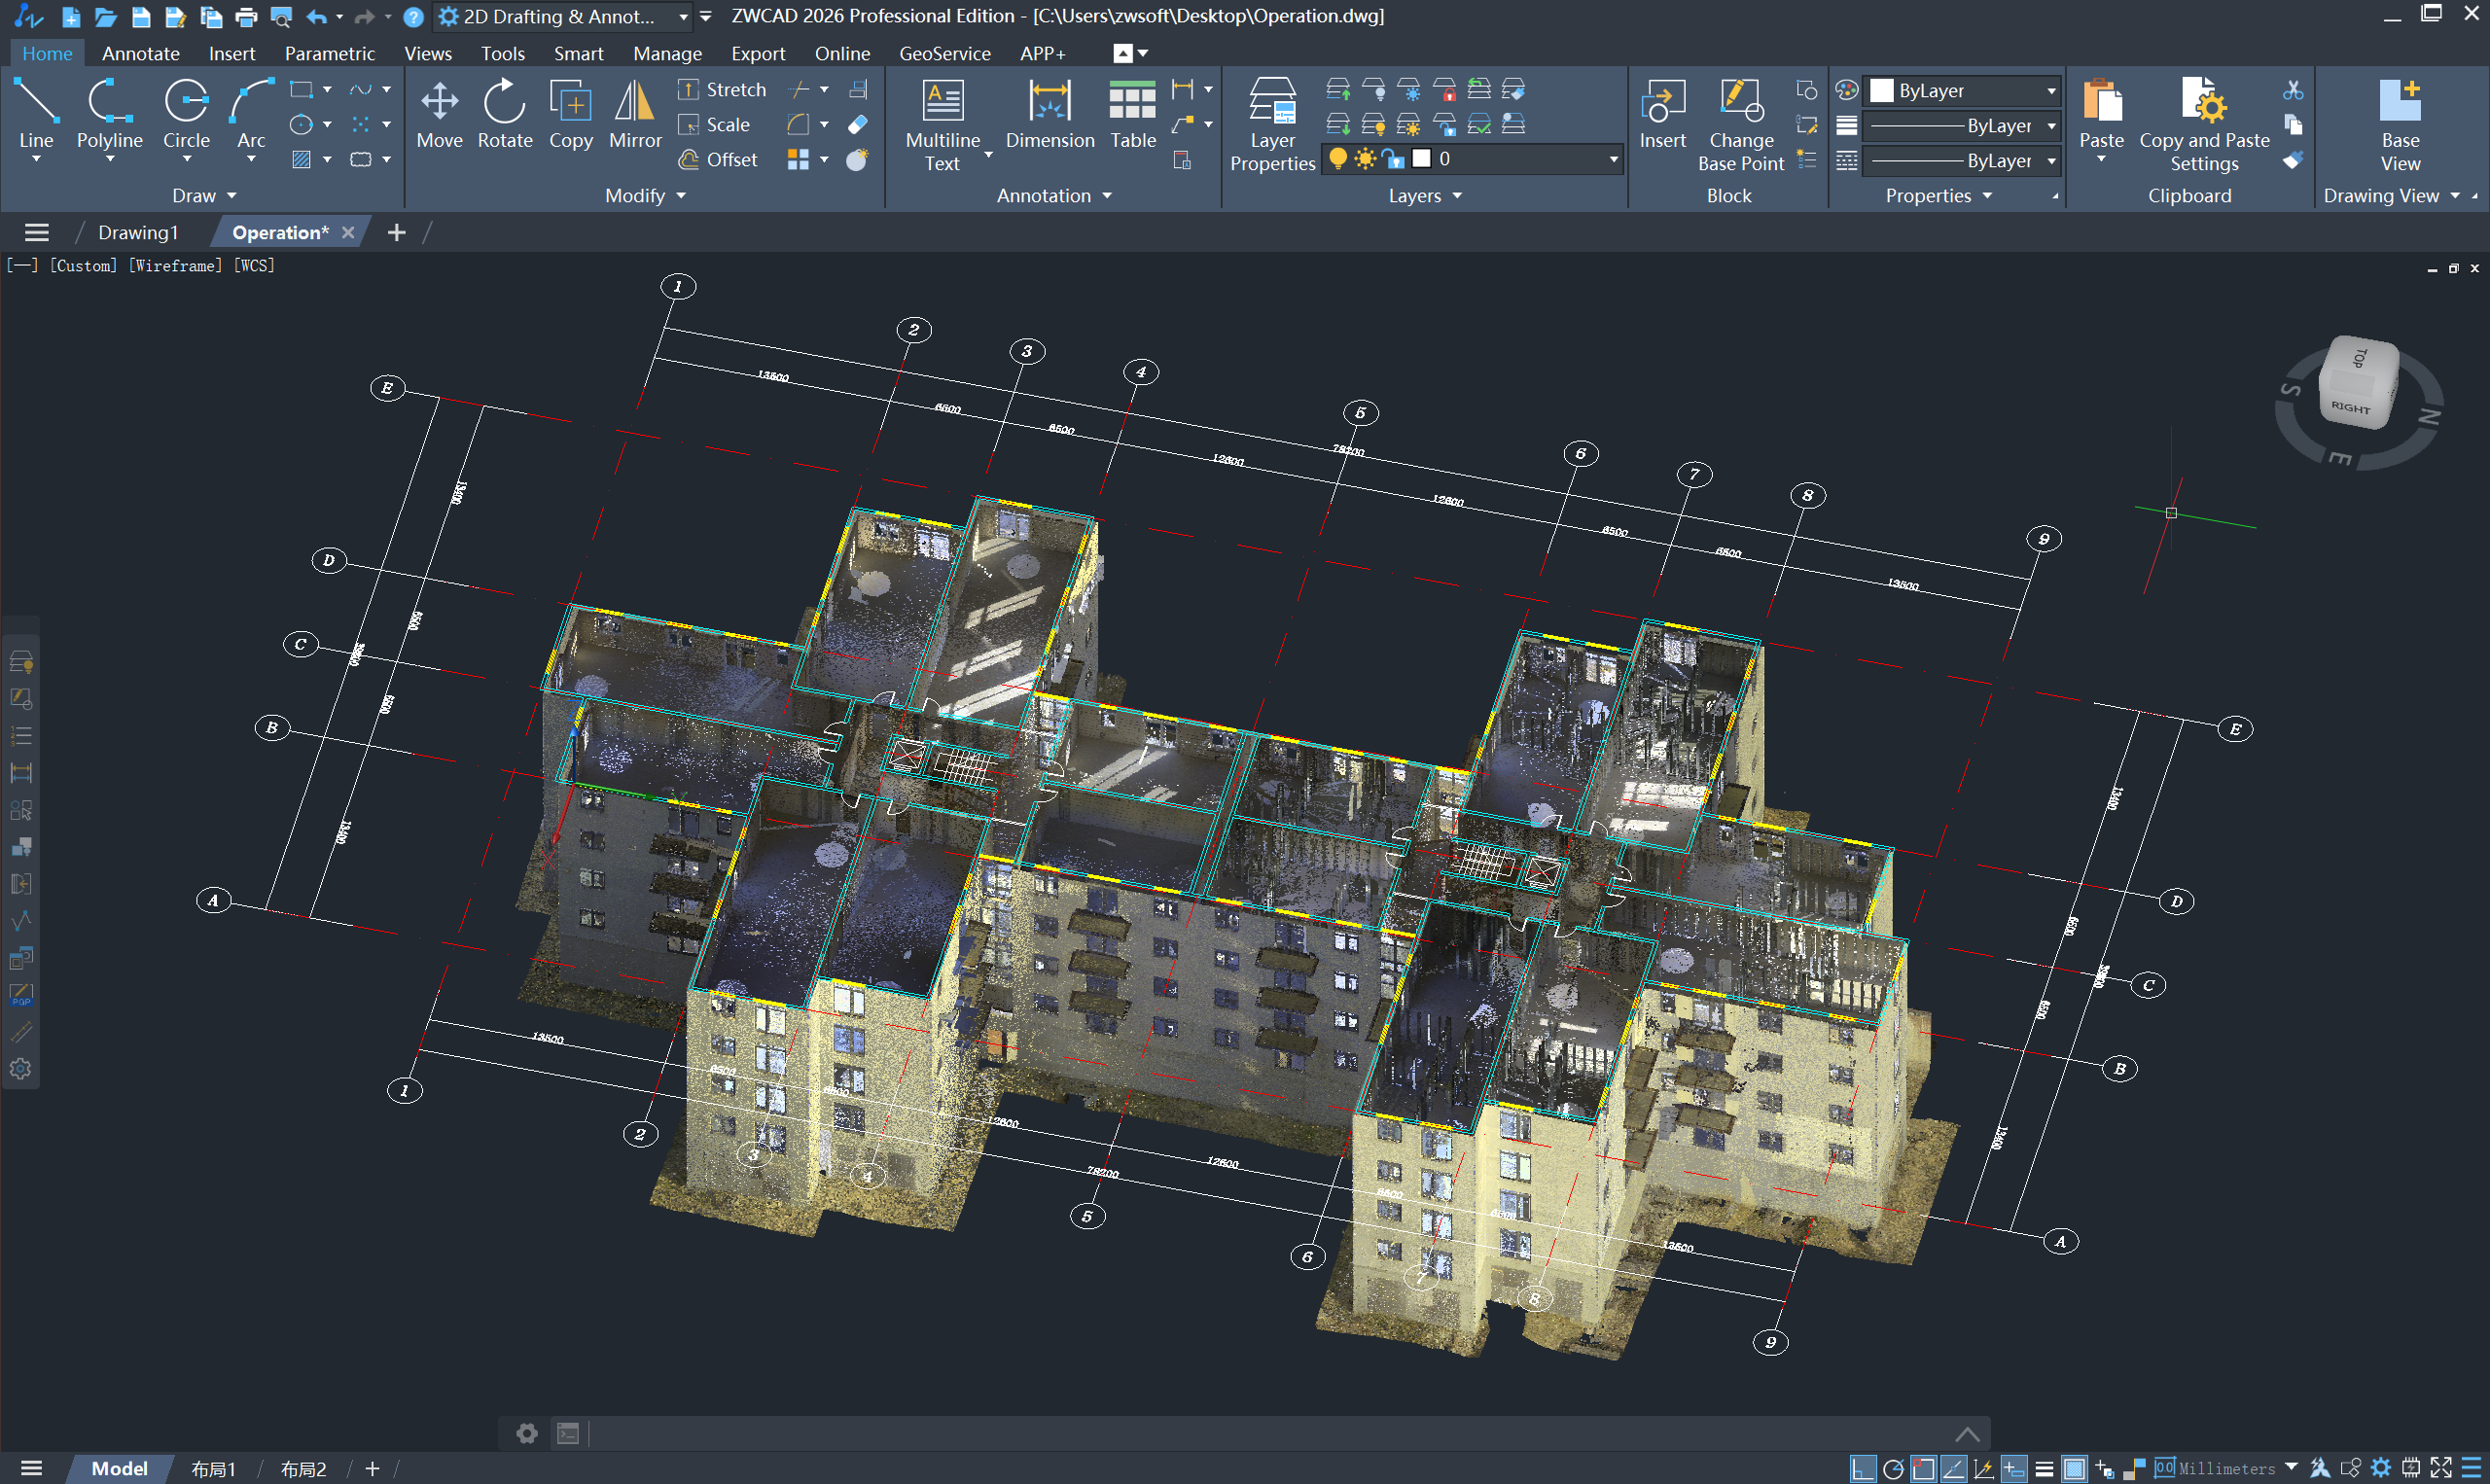Open the layer name dropdown showing 0
This screenshot has height=1484, width=2490.
1470,159
